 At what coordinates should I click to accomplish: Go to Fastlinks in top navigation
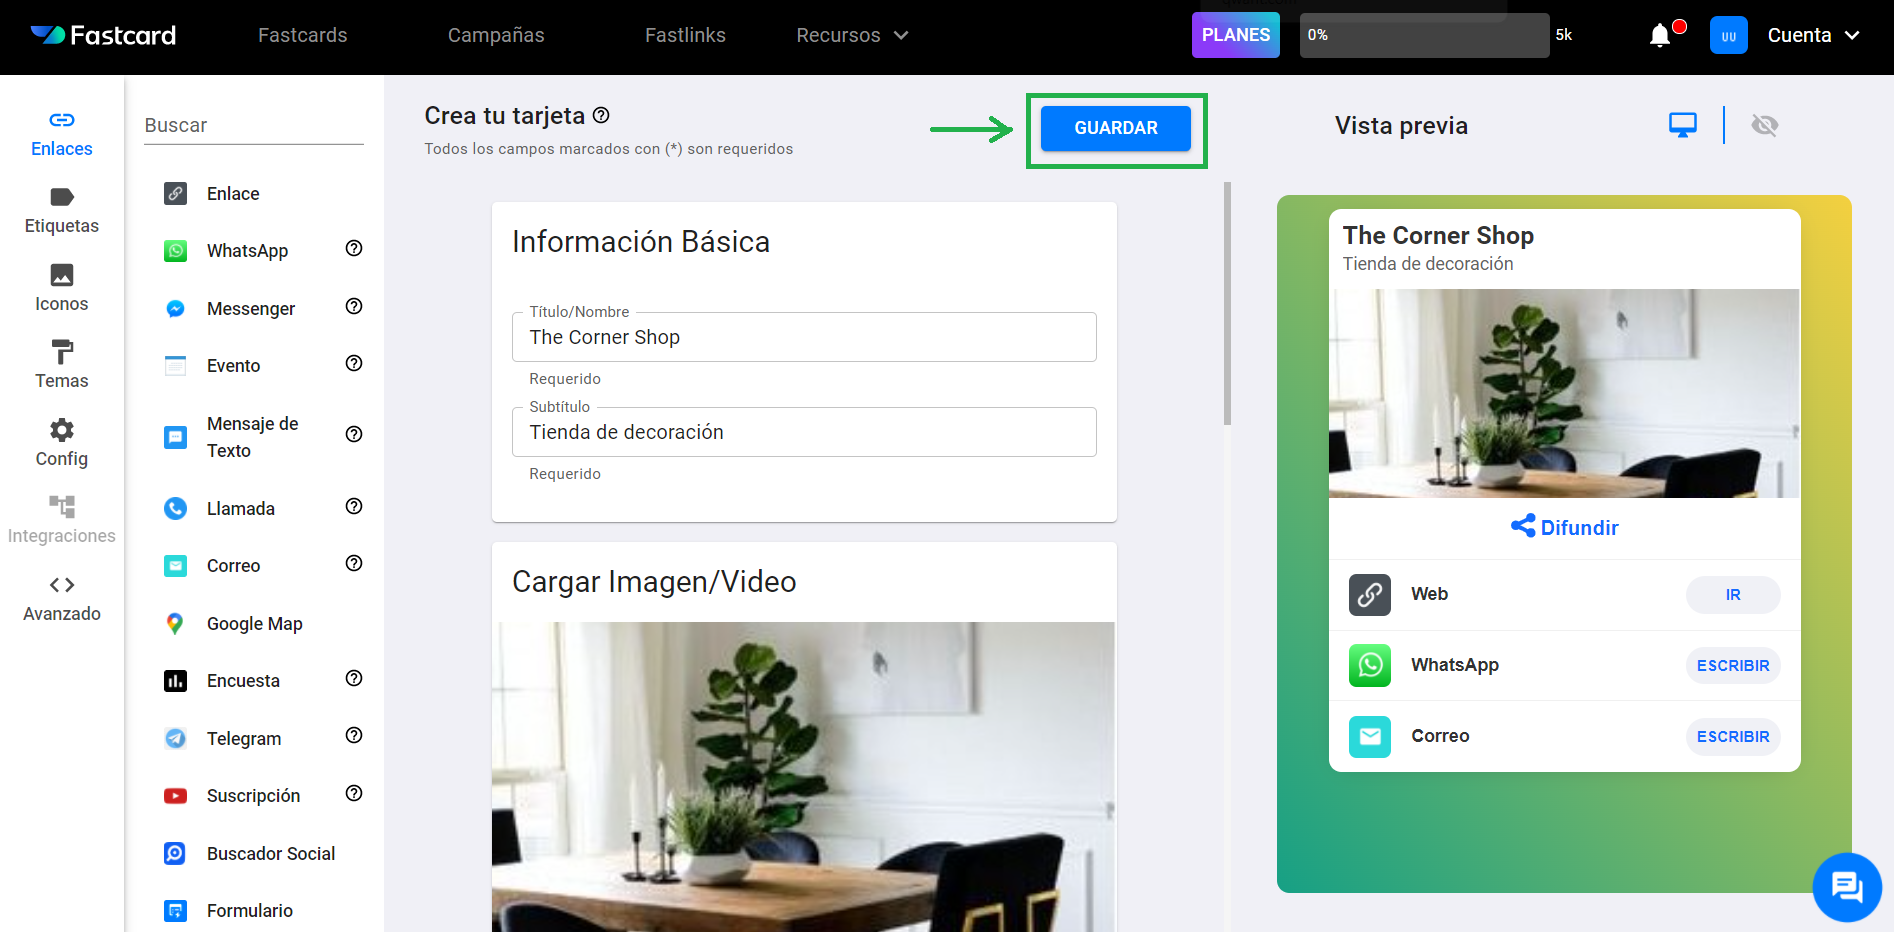(685, 35)
